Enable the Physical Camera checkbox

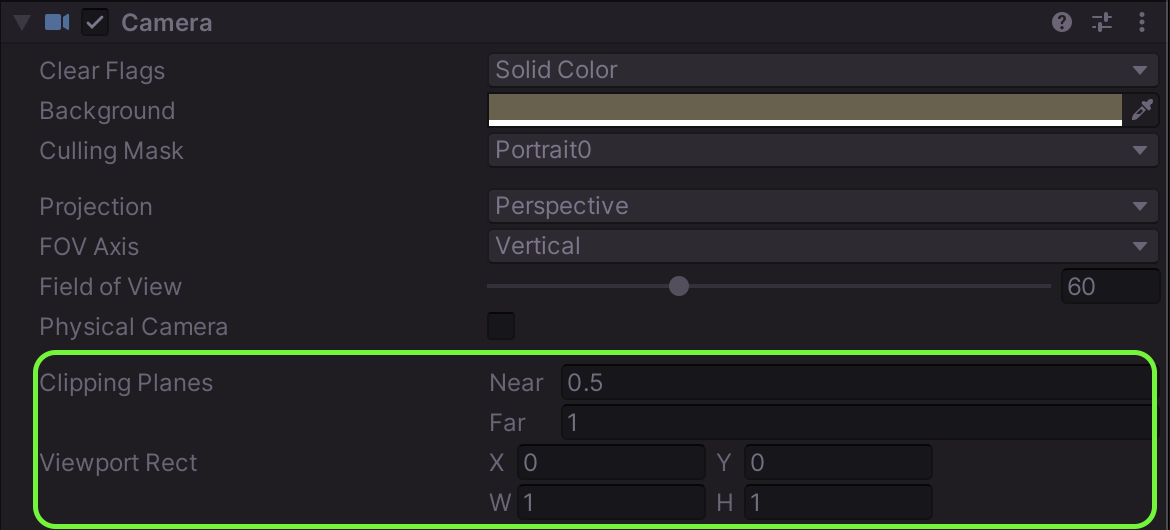500,326
